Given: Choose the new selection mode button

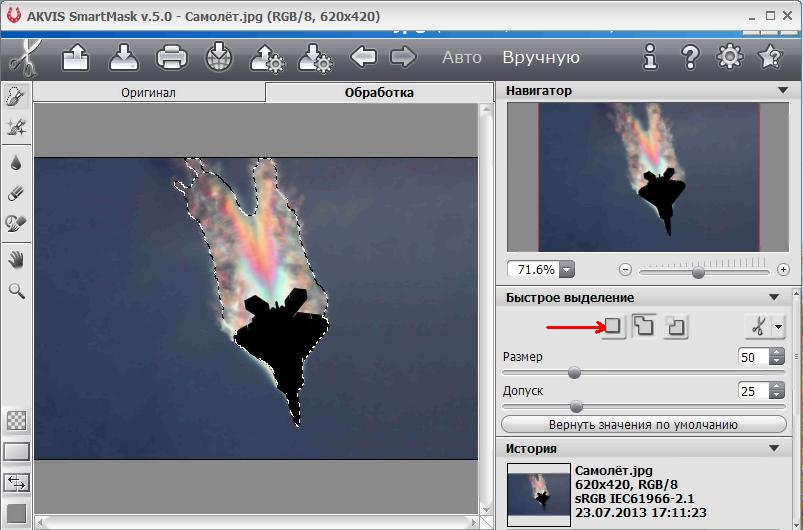Looking at the screenshot, I should pyautogui.click(x=613, y=326).
